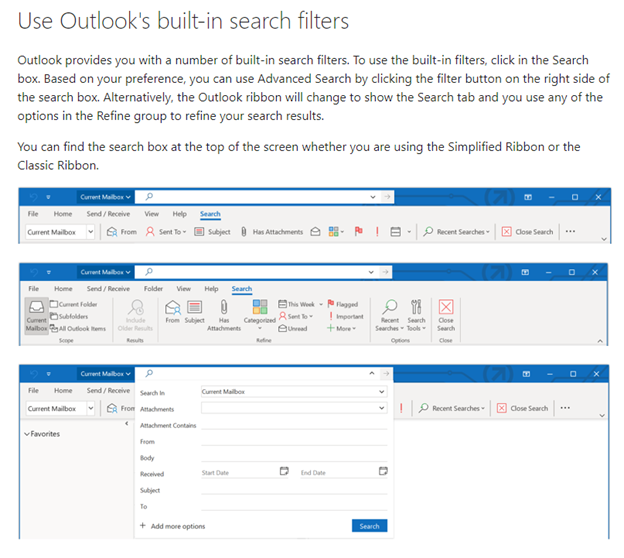Open the File tab in Simplified Ribbon image
Viewport: 624px width, 558px height.
33,214
